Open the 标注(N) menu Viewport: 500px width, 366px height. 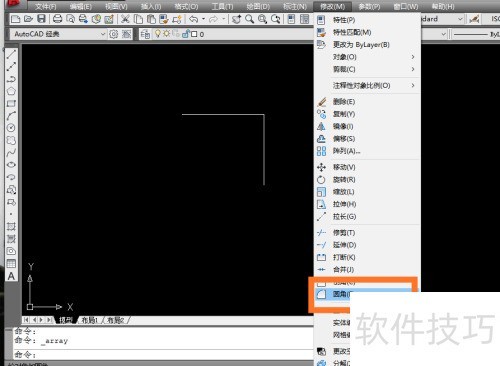pos(295,6)
